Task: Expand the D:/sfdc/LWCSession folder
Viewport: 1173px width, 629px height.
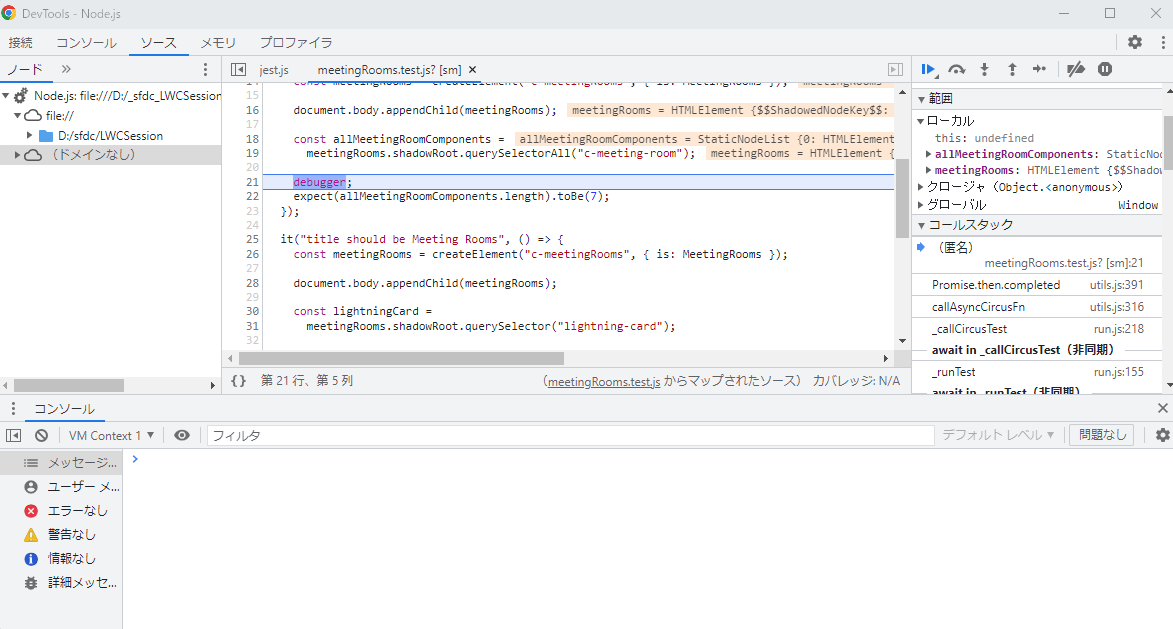Action: (30, 135)
